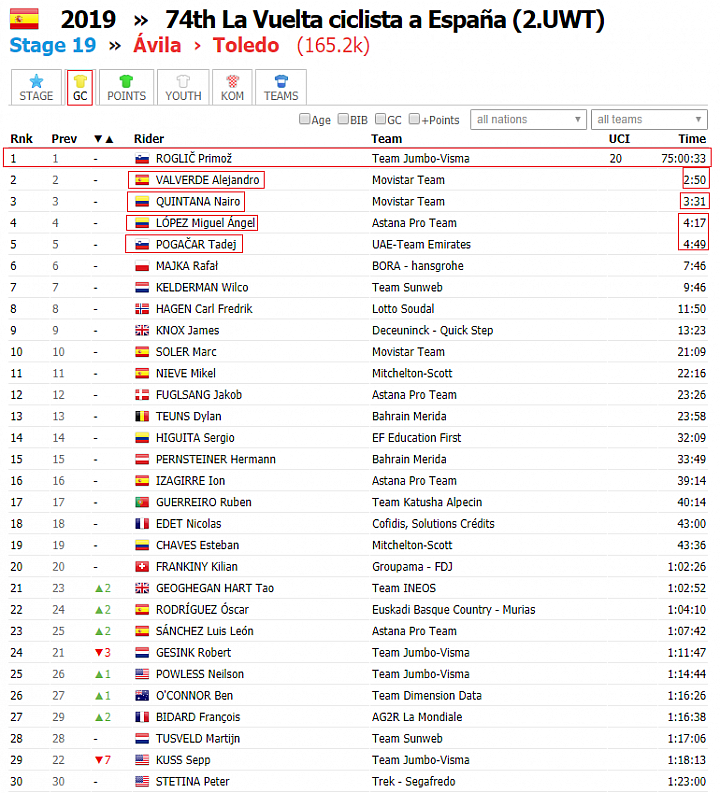Click Poland flag beside MAJKA Rafał
This screenshot has height=793, width=720.
coord(142,266)
